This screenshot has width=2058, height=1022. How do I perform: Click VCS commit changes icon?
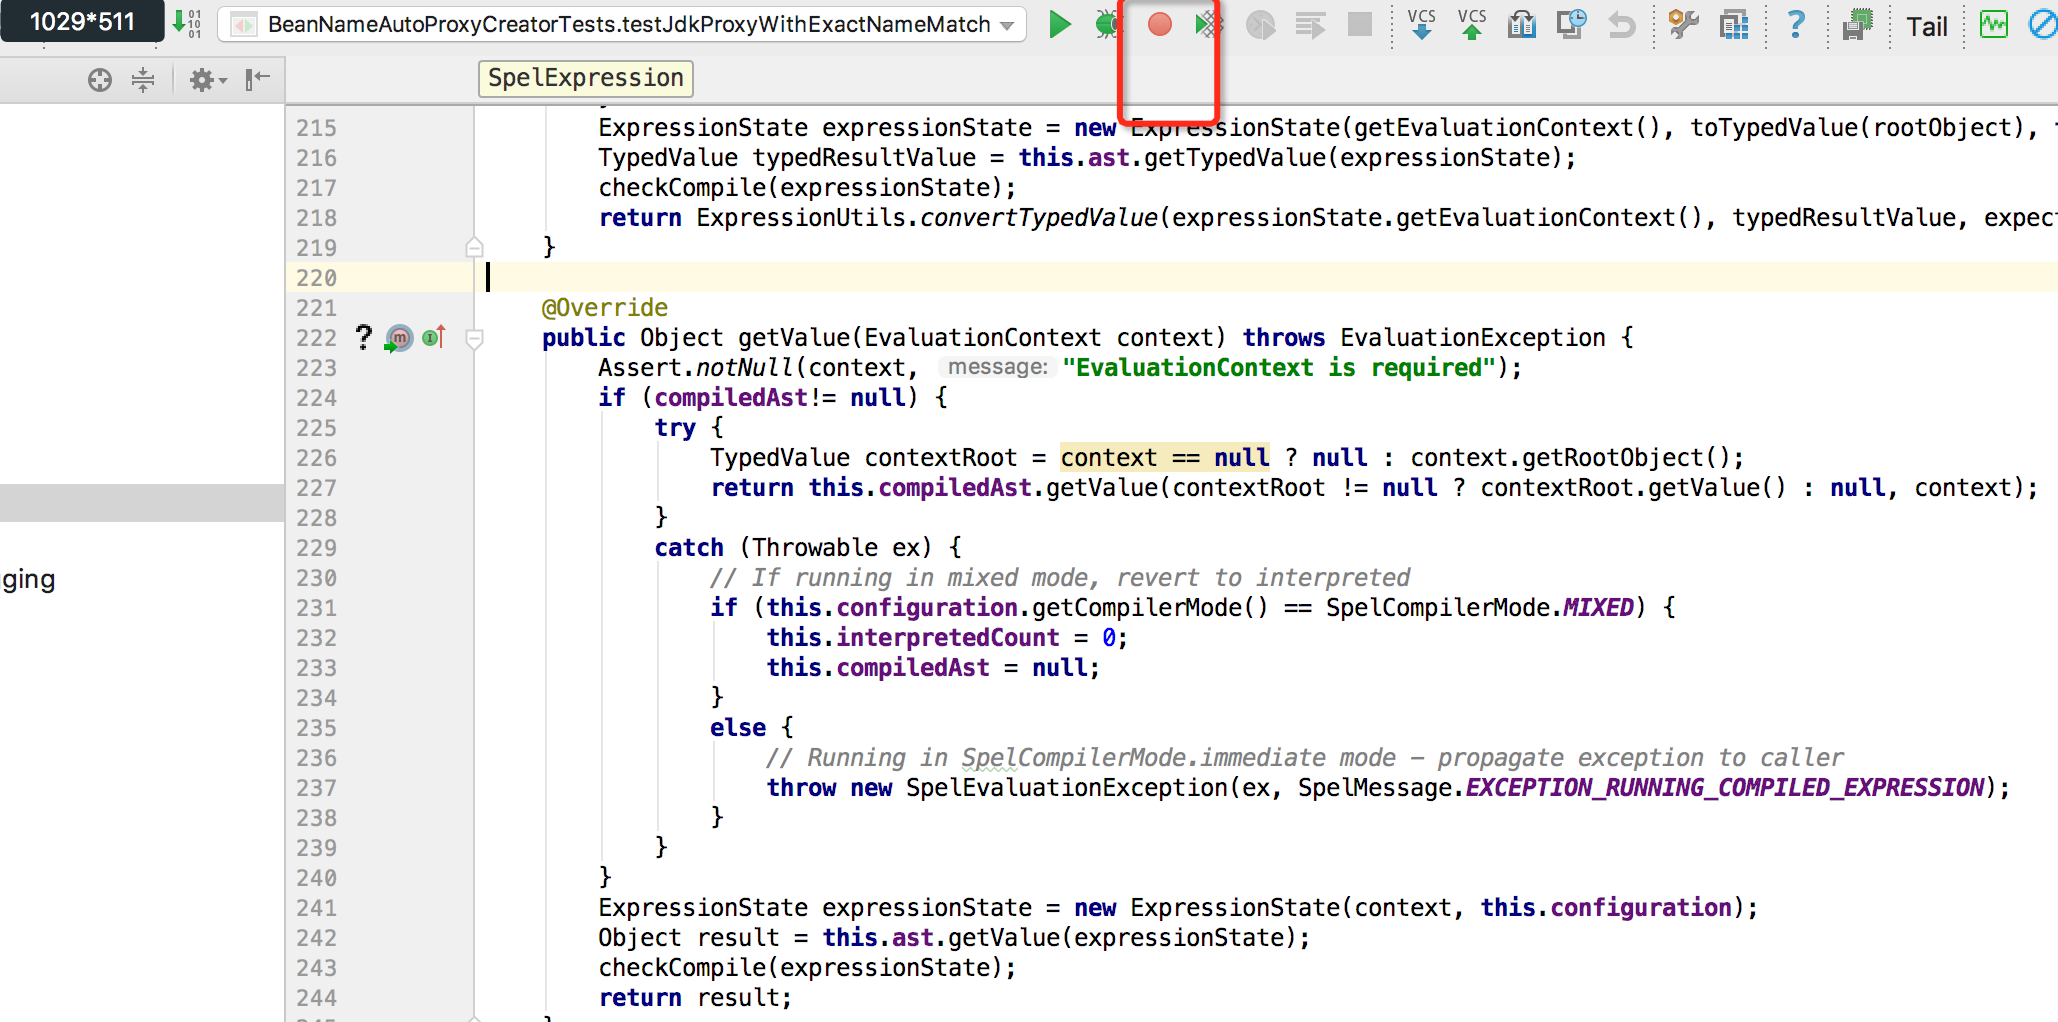(x=1471, y=24)
